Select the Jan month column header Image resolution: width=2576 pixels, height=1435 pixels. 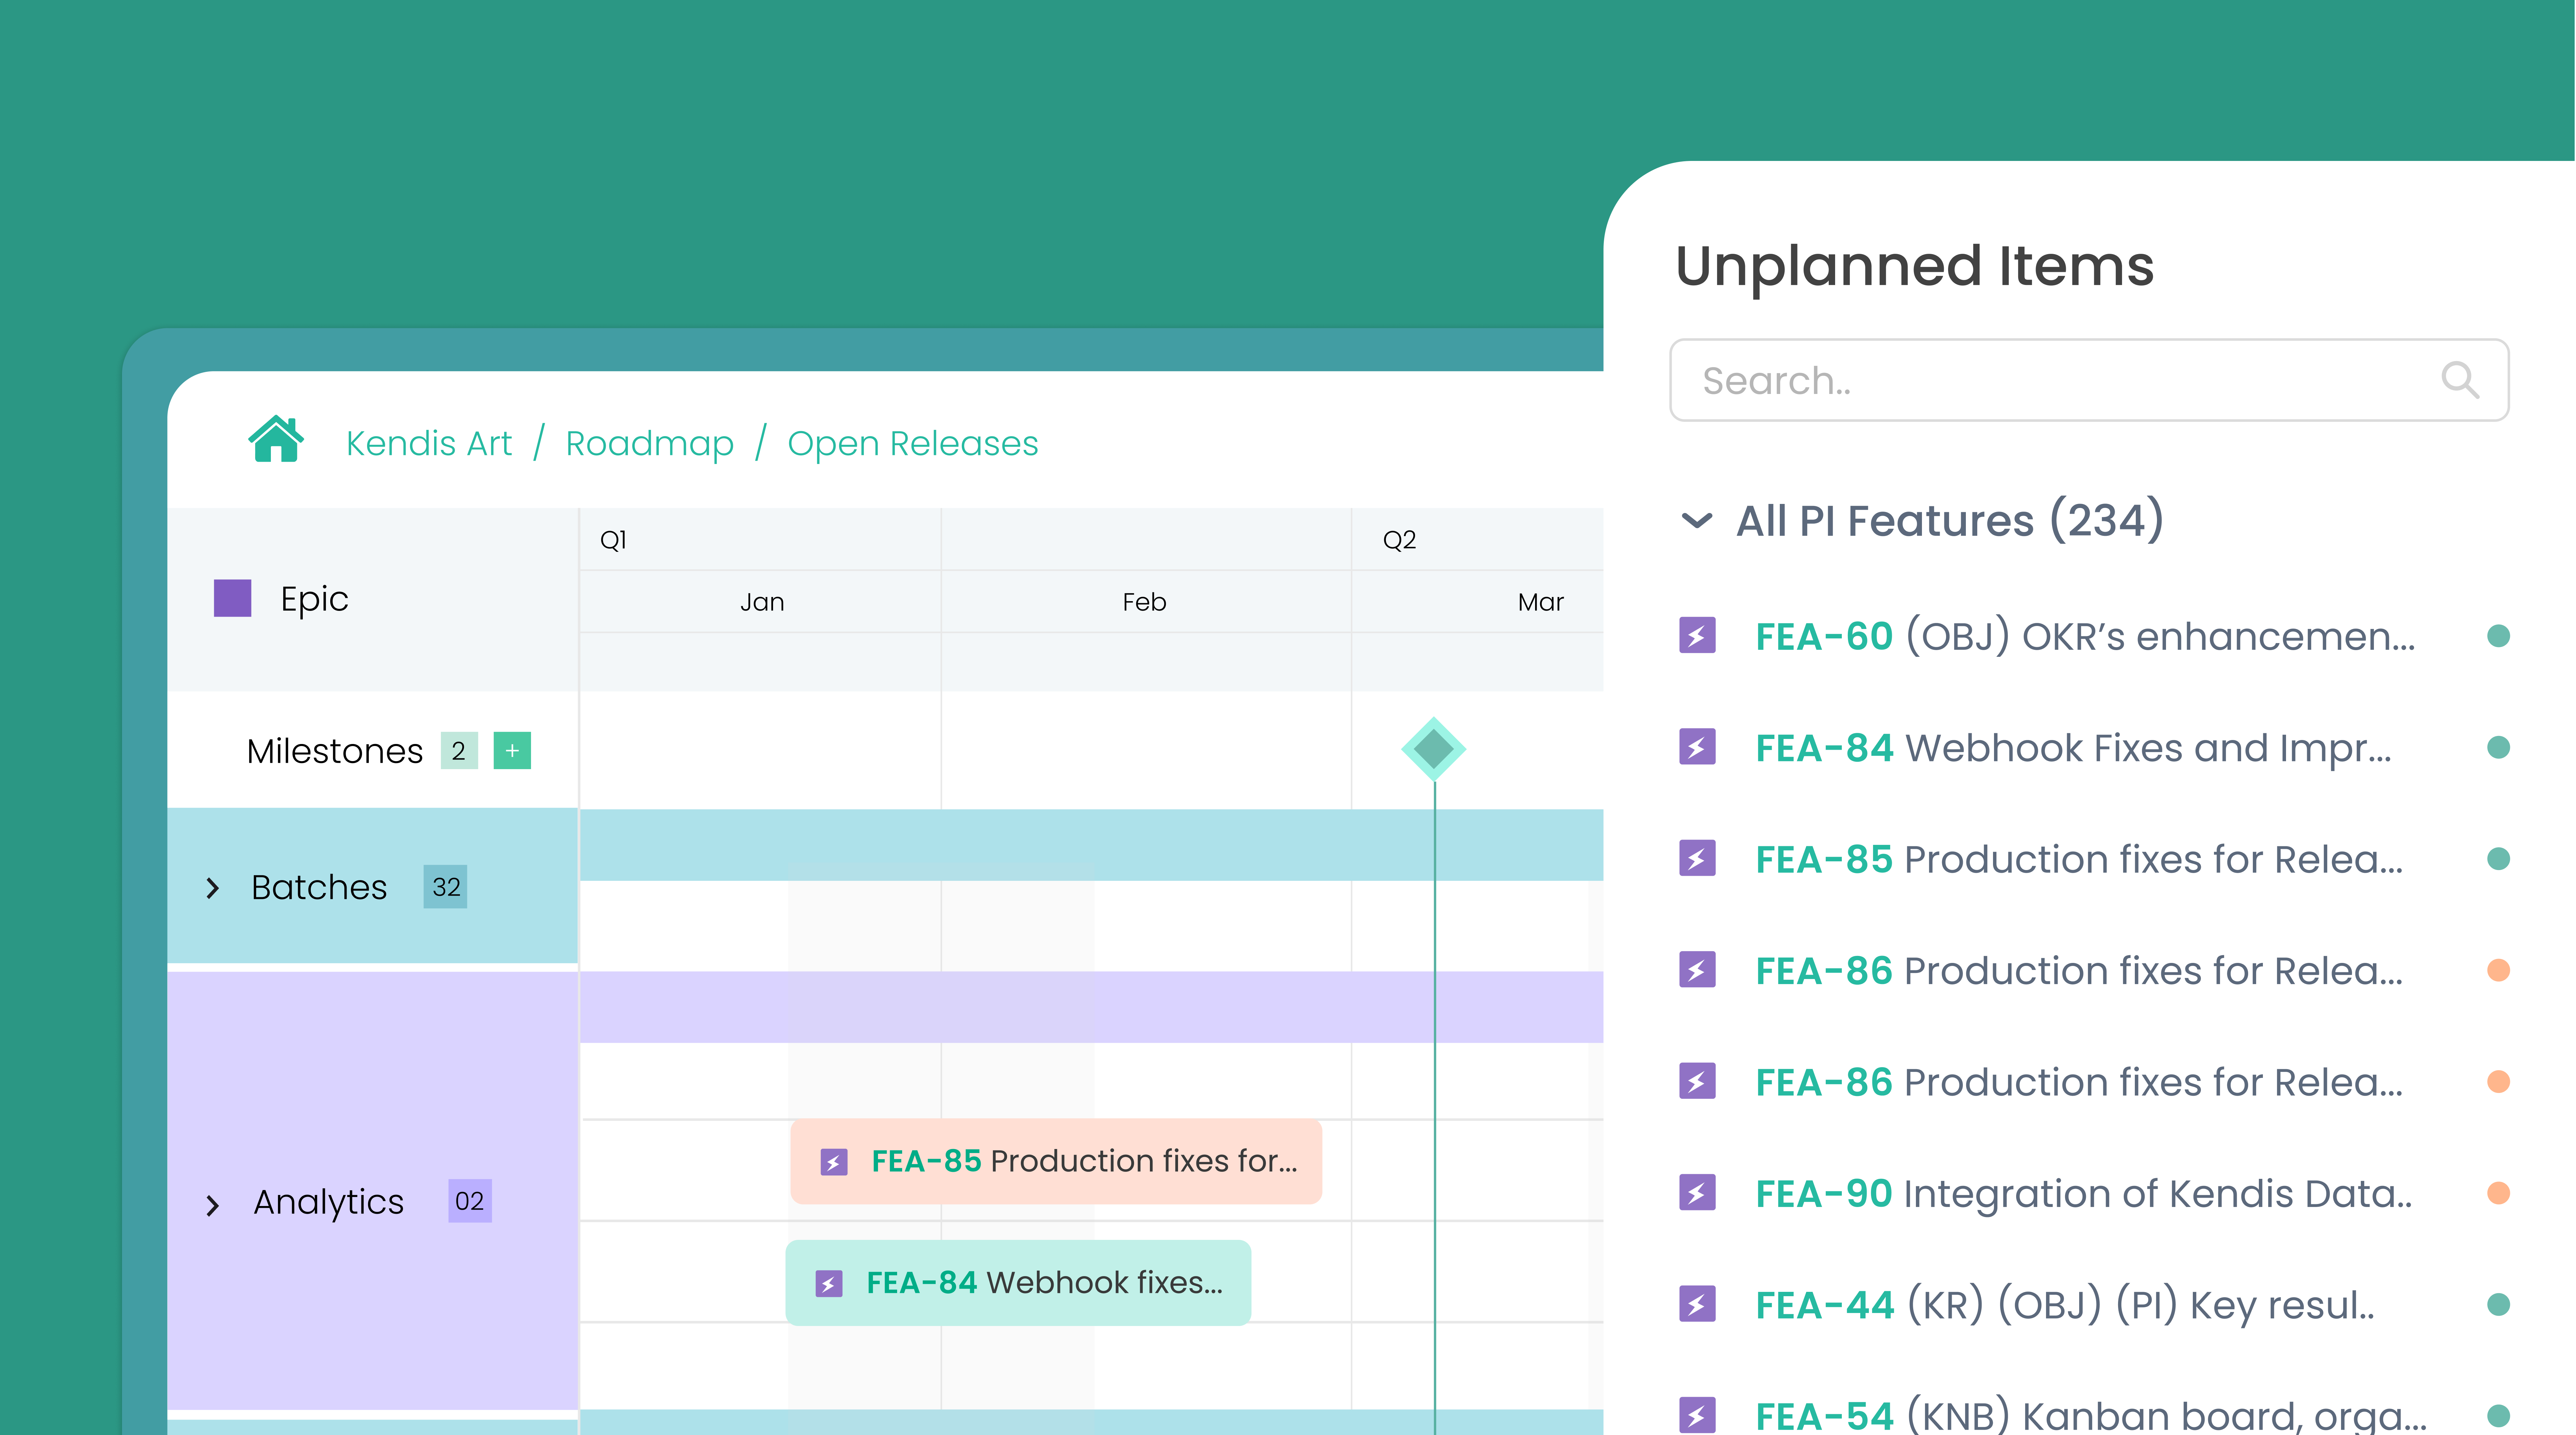coord(762,602)
